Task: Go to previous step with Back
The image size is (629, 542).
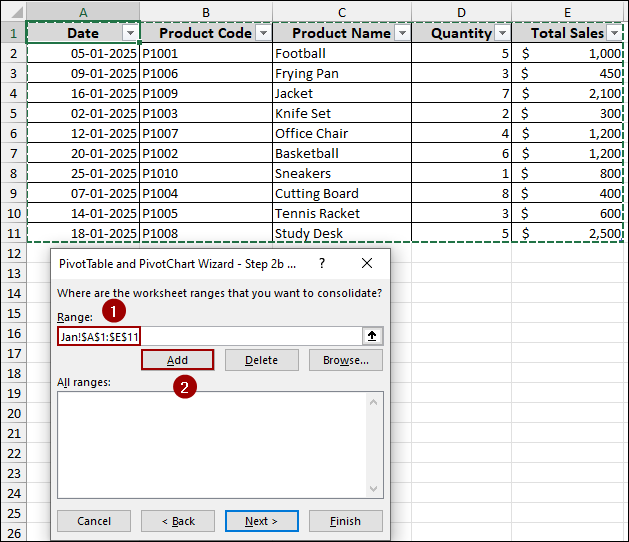Action: pyautogui.click(x=178, y=521)
